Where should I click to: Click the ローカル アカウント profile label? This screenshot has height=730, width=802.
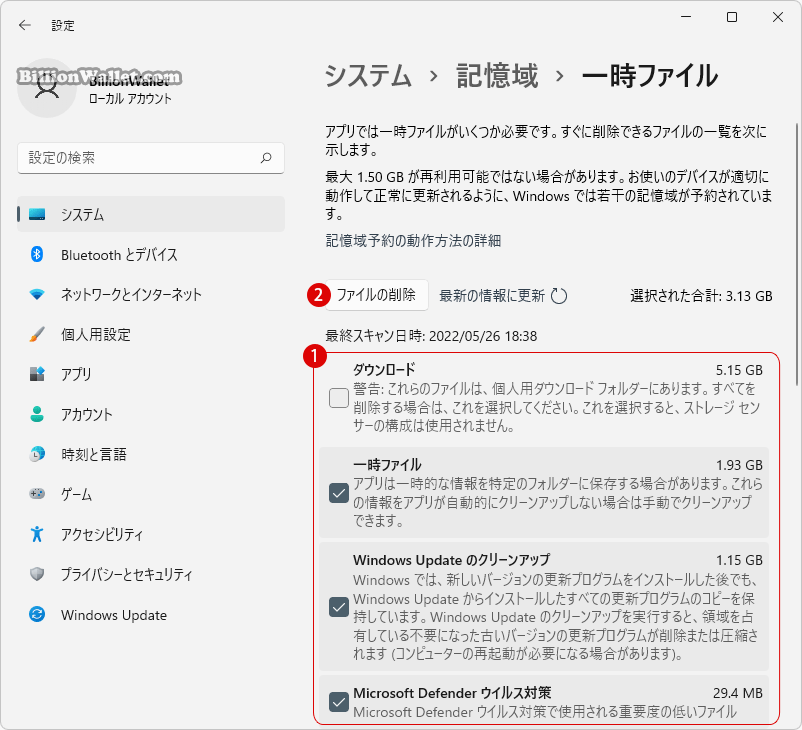click(130, 98)
